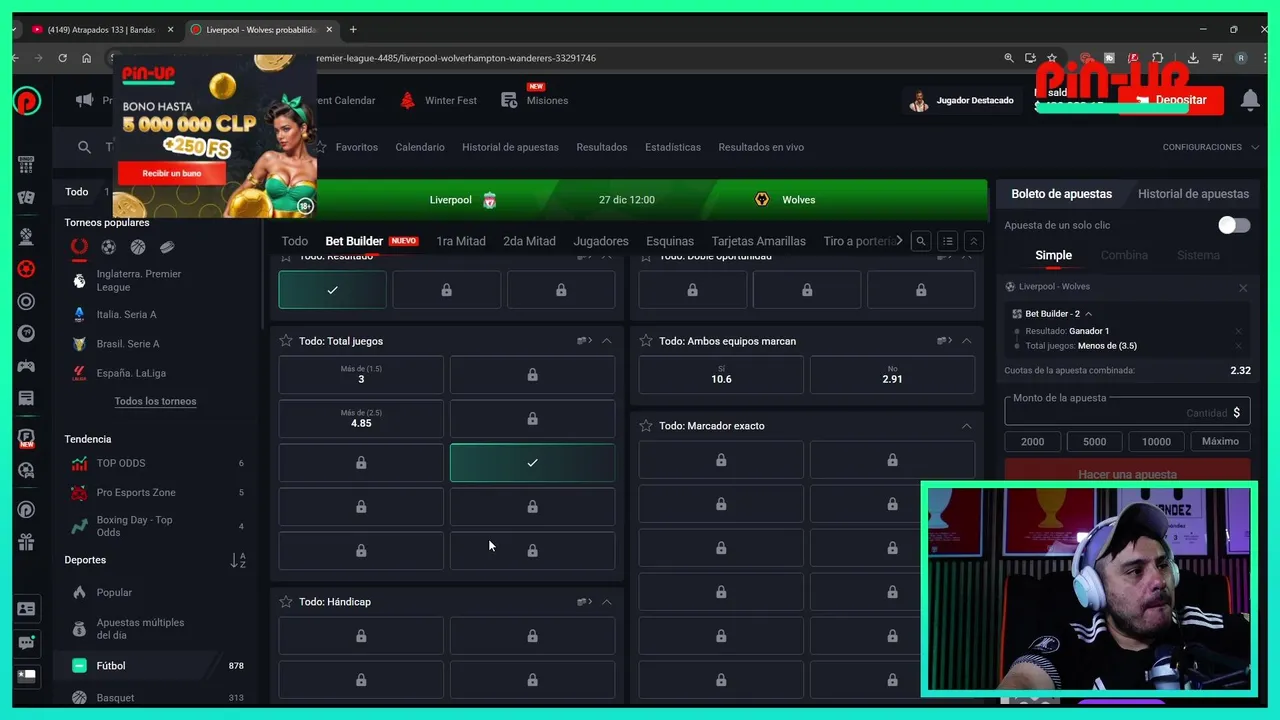Remove Liverpool - Wolves from bet slip
The width and height of the screenshot is (1280, 720).
point(1243,288)
